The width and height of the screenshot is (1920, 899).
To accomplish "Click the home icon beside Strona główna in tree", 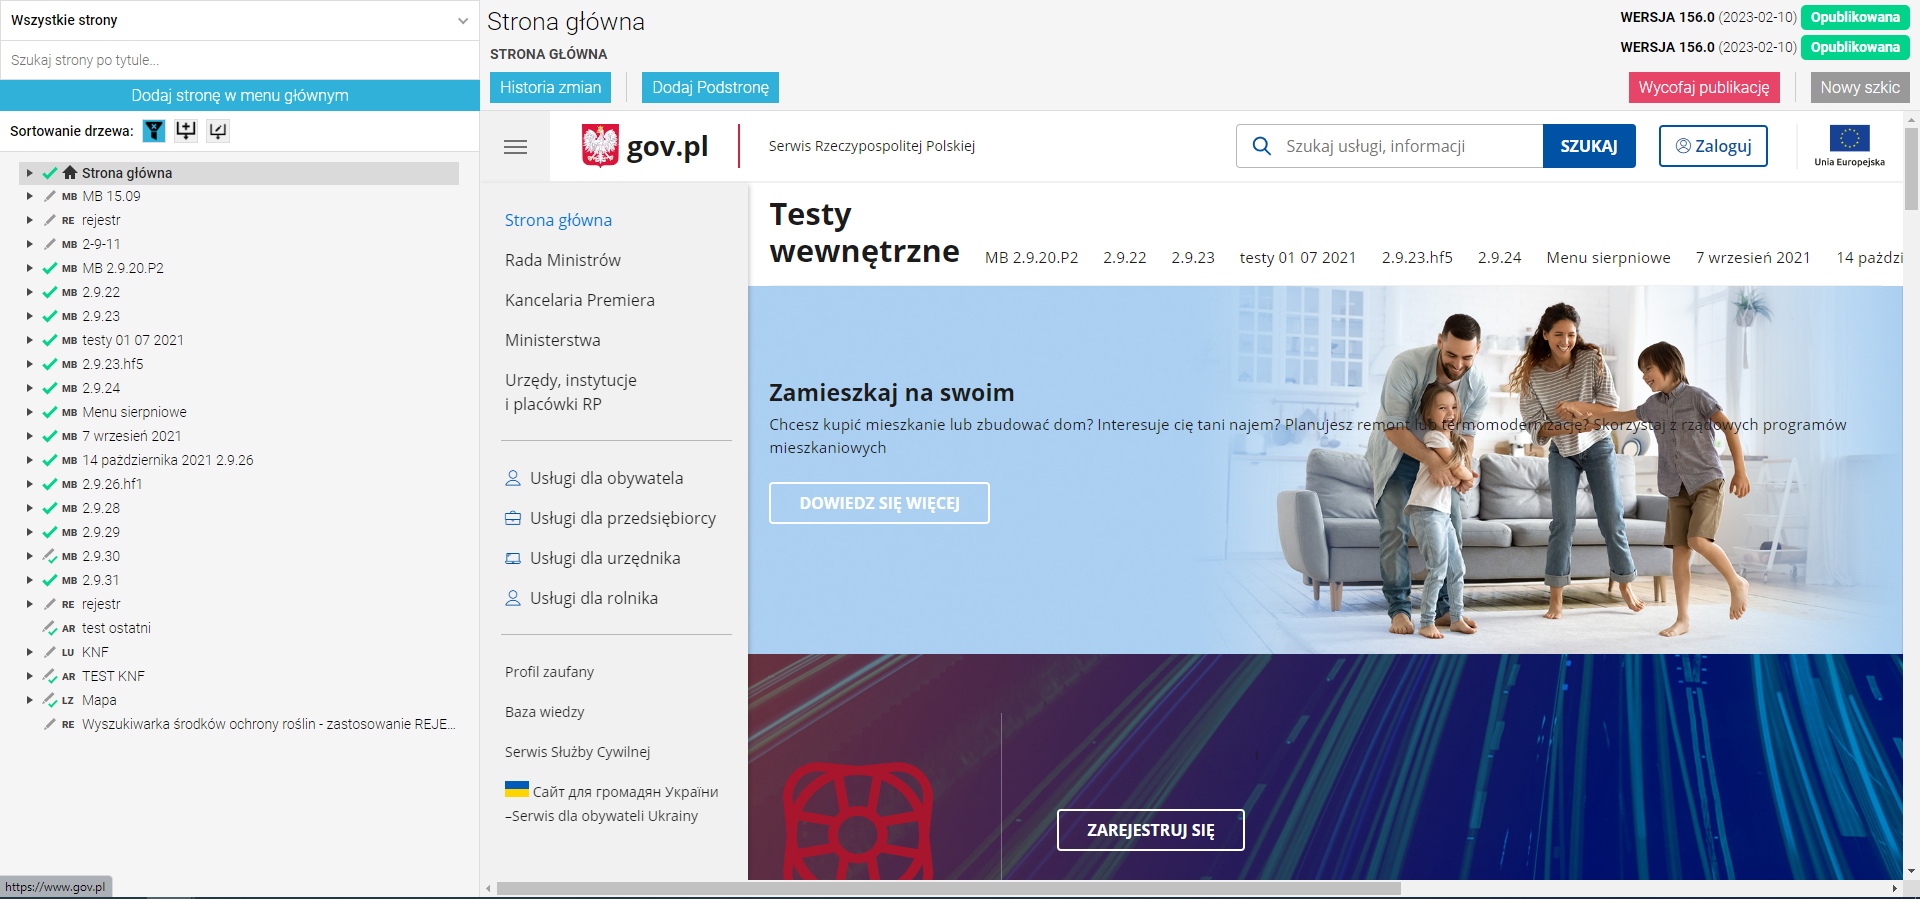I will (70, 173).
